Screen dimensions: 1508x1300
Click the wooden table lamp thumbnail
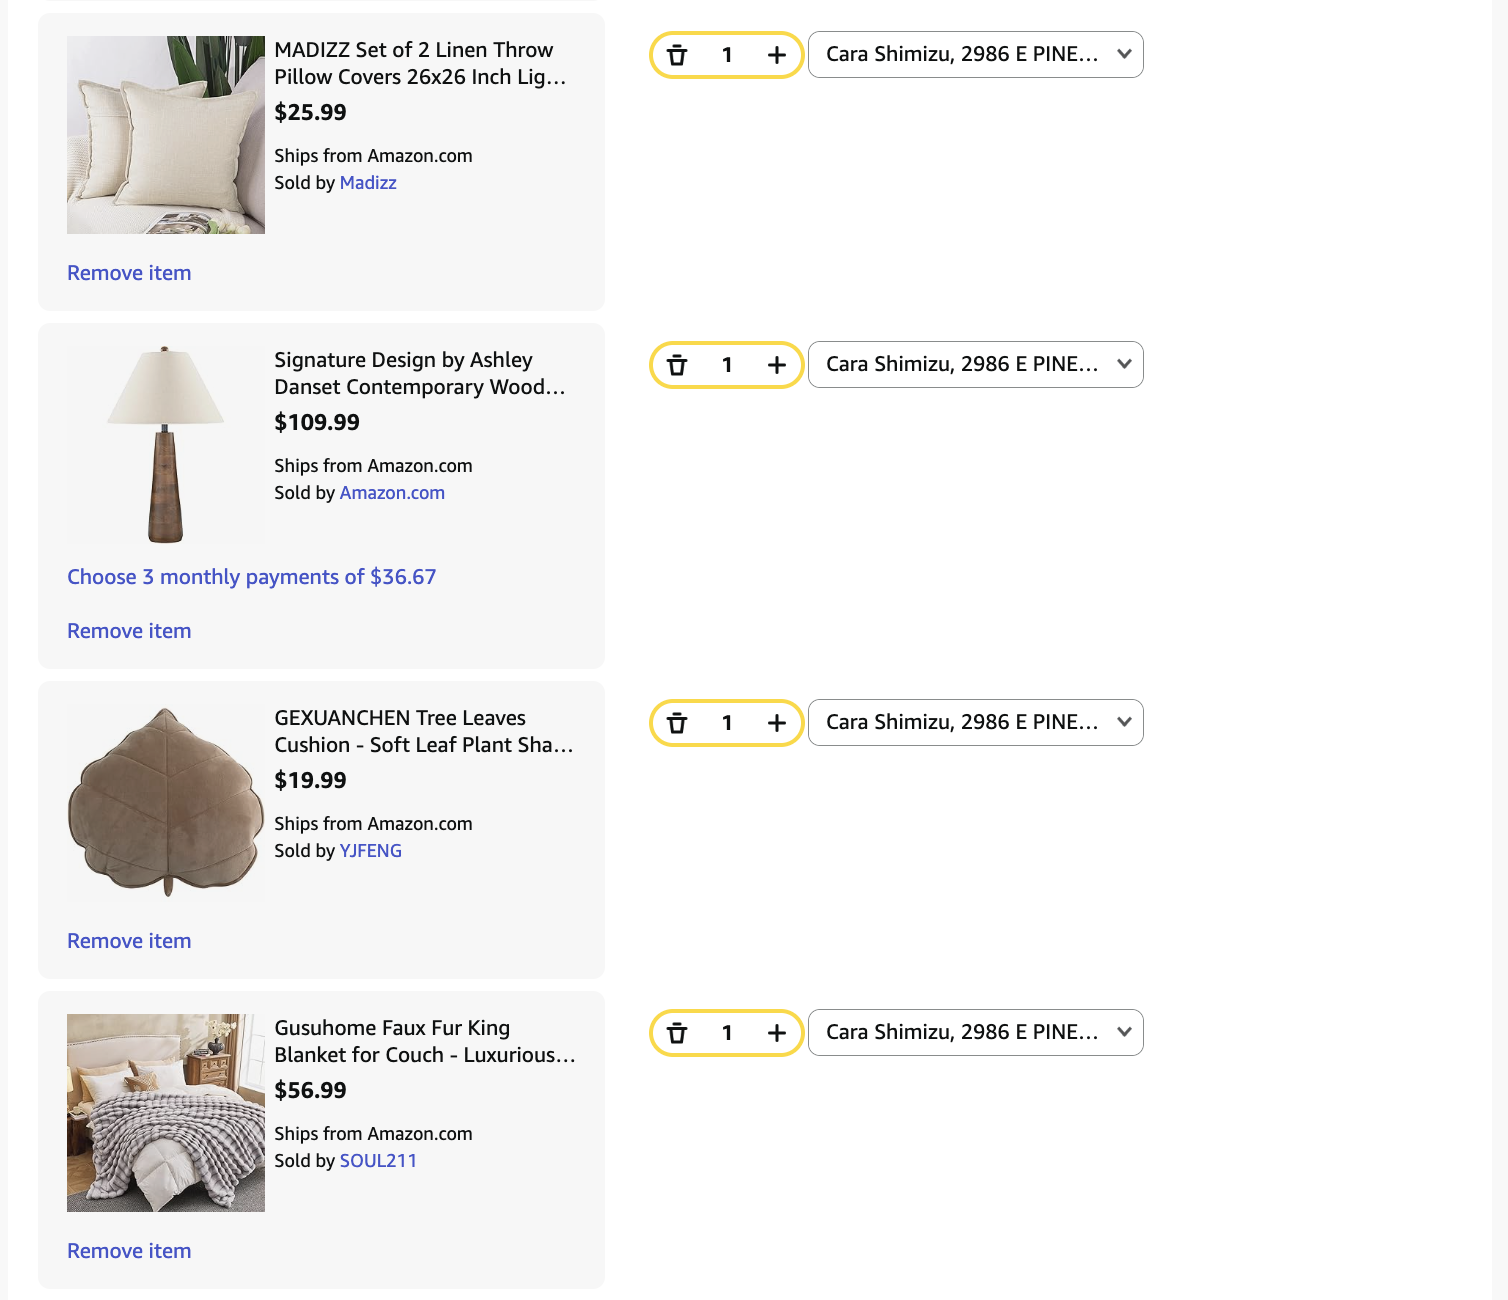166,445
